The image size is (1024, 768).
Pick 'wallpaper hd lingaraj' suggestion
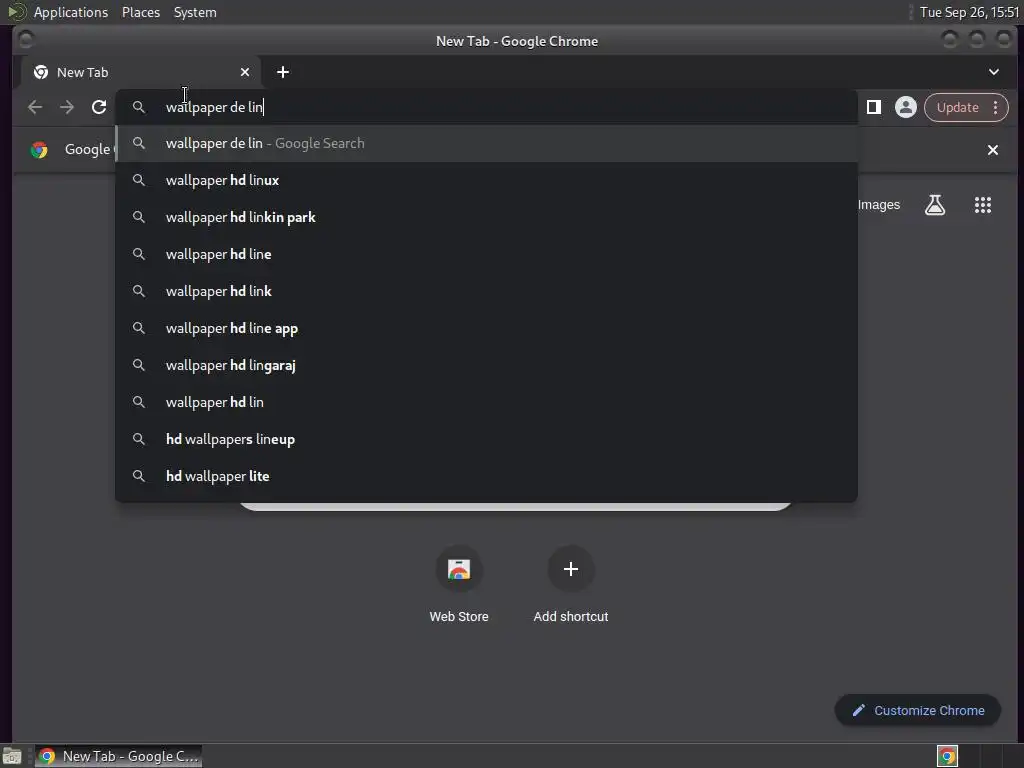click(487, 365)
